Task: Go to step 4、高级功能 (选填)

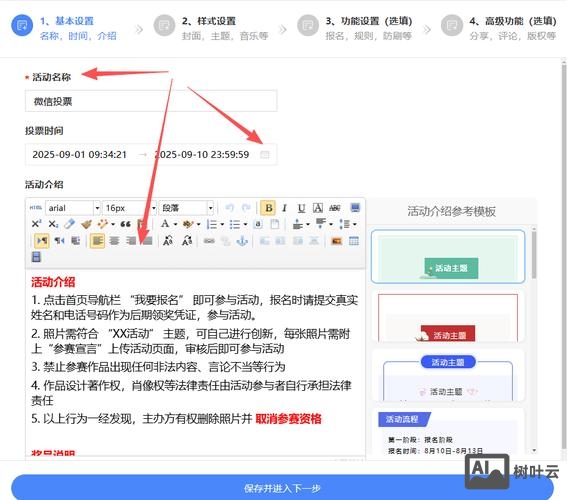Action: (498, 27)
